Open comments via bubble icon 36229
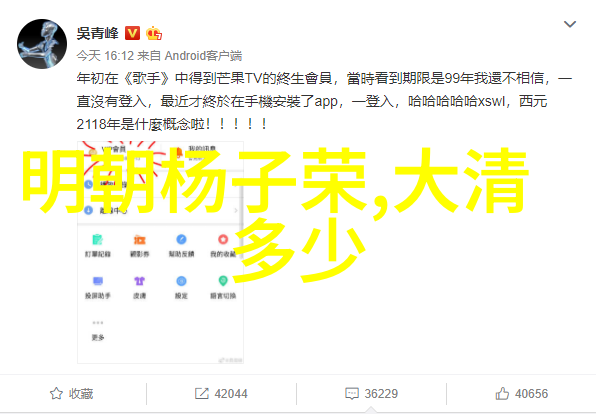This screenshot has height=414, width=596. (371, 393)
